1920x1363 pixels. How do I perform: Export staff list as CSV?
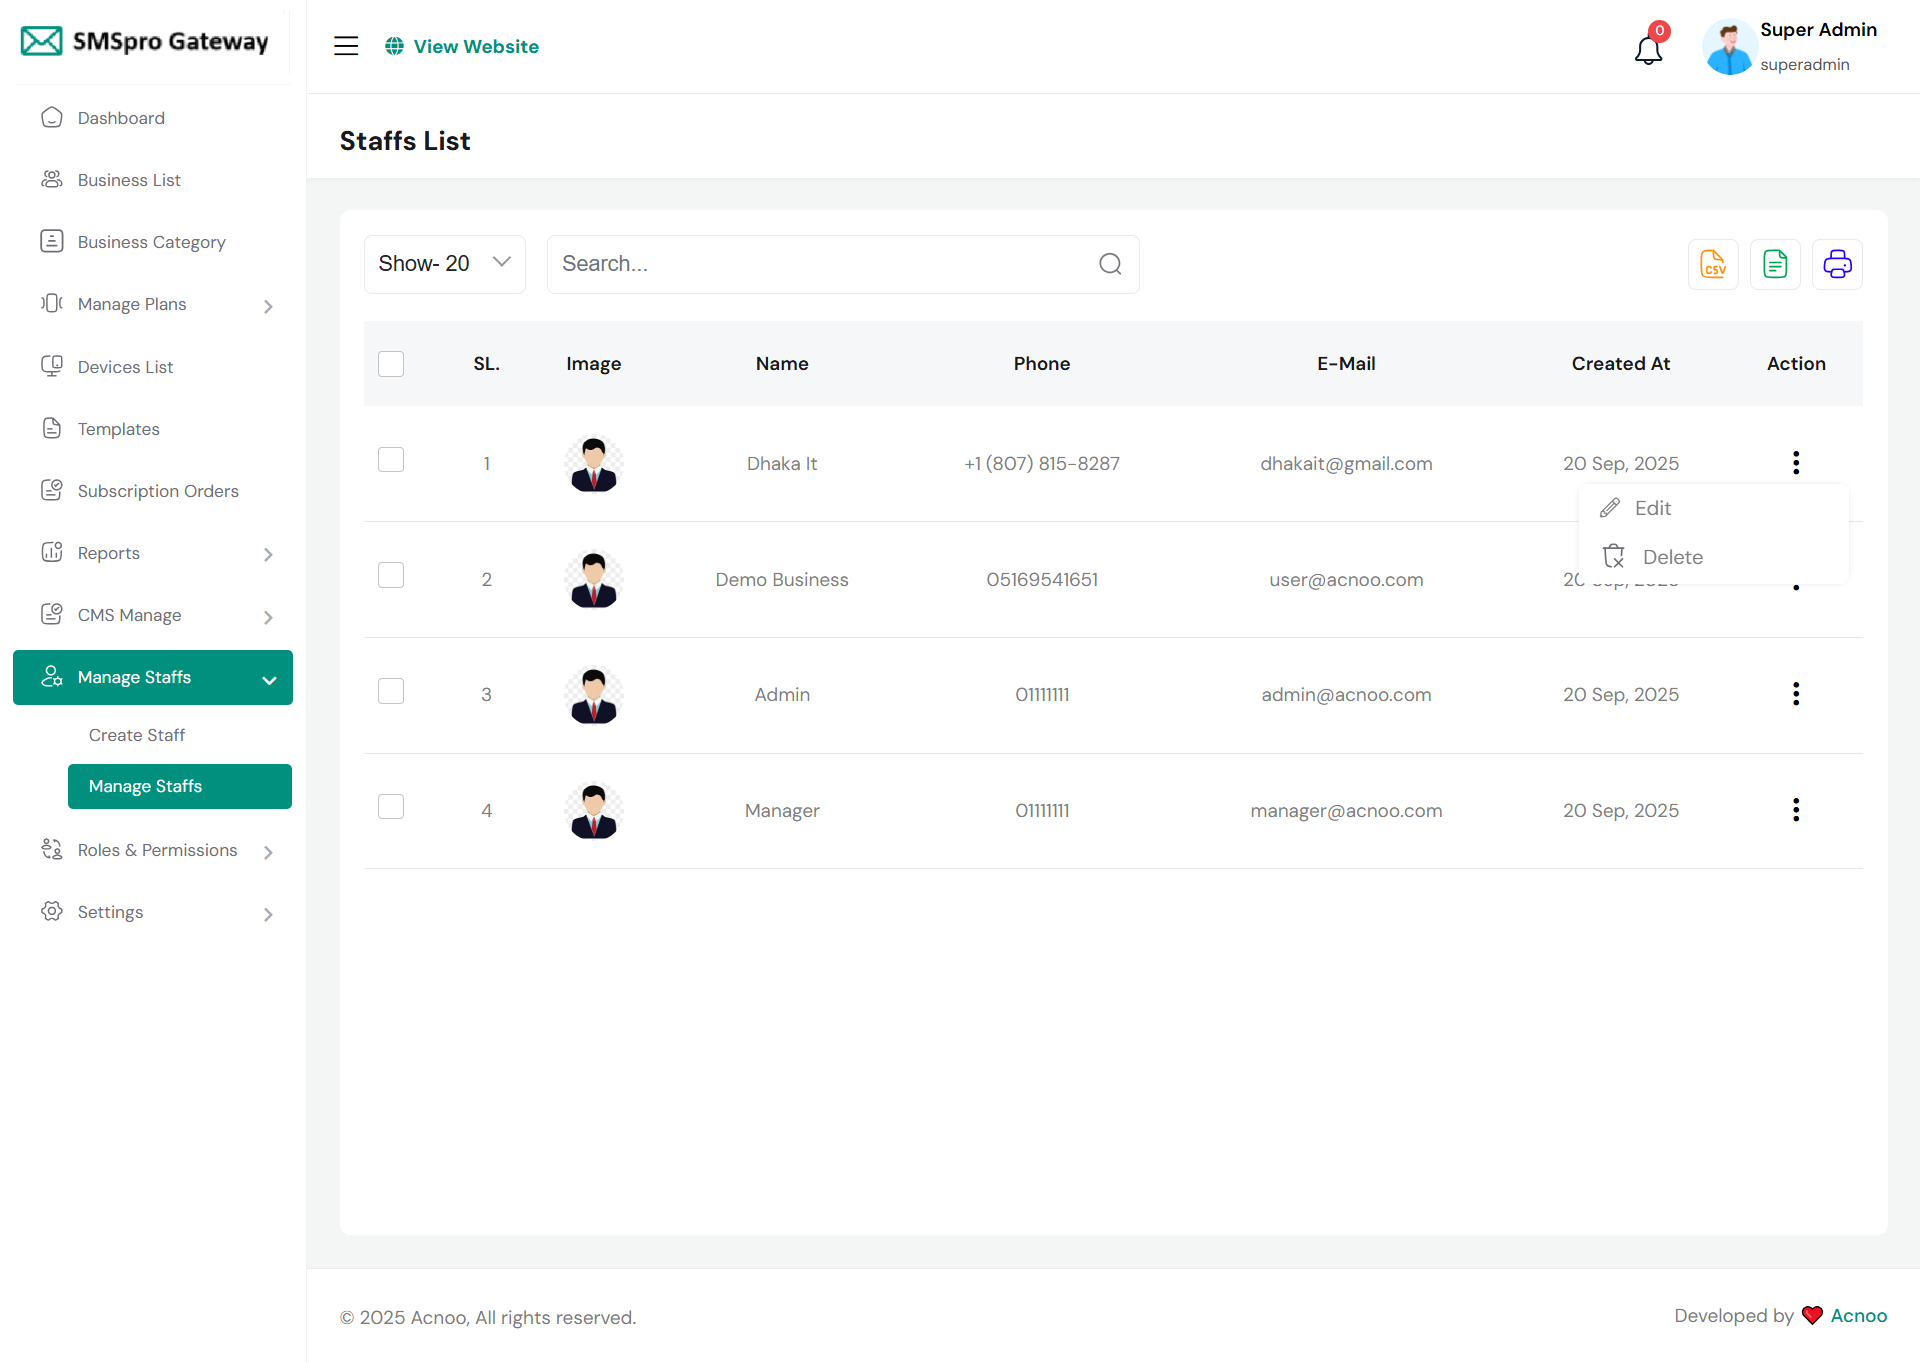1713,264
